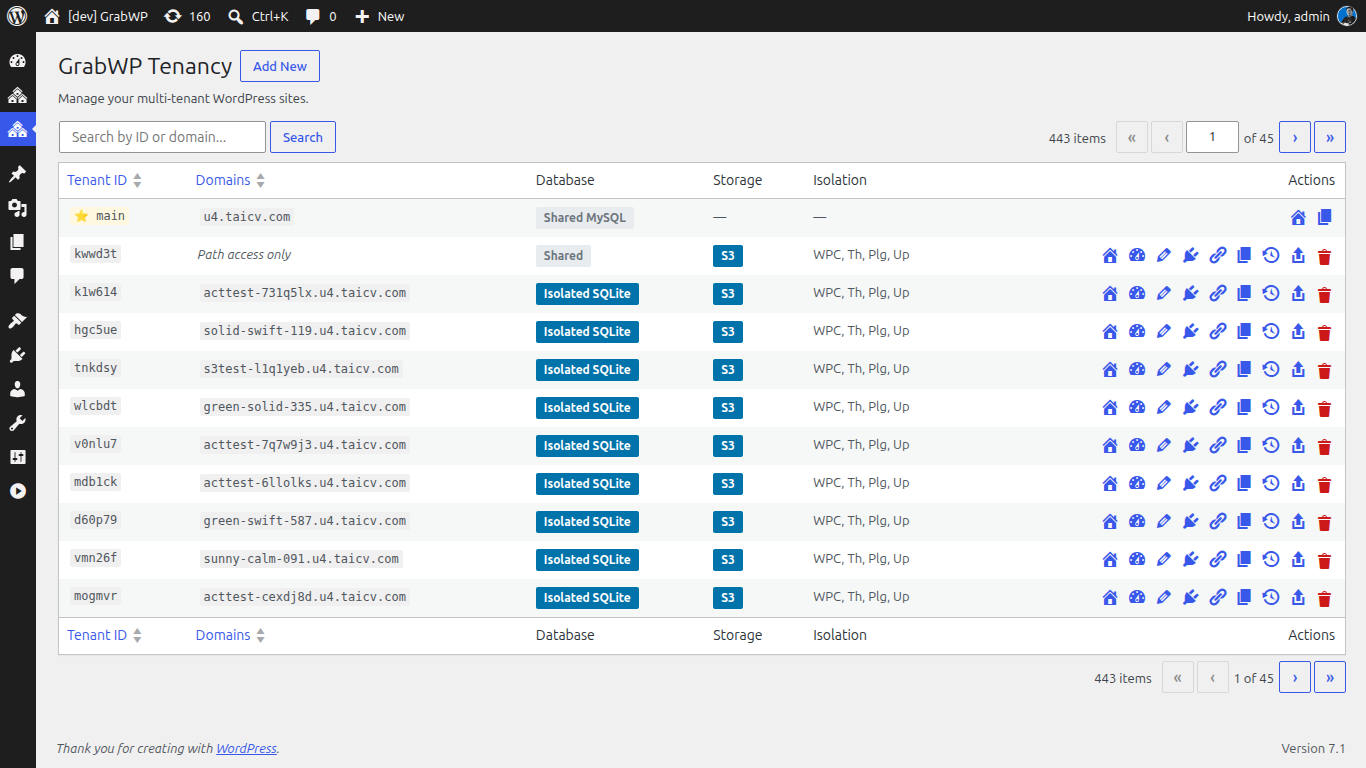
Task: Click the current page number field
Action: pyautogui.click(x=1212, y=137)
